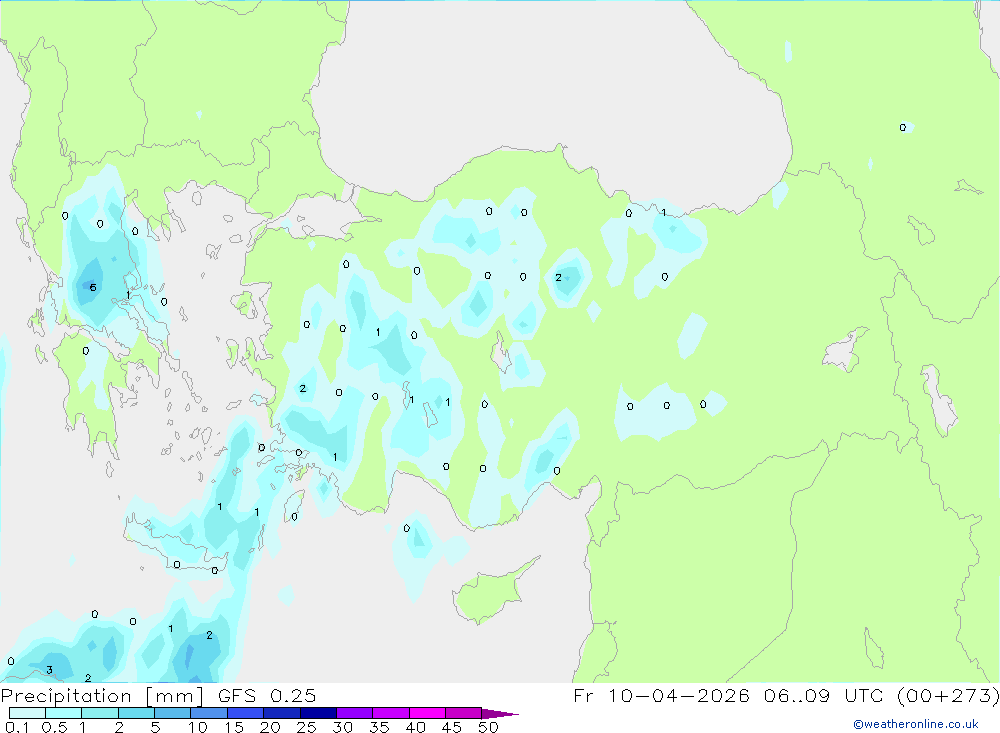Click the "0.5" legend scale label
The width and height of the screenshot is (1000, 733).
point(54,727)
